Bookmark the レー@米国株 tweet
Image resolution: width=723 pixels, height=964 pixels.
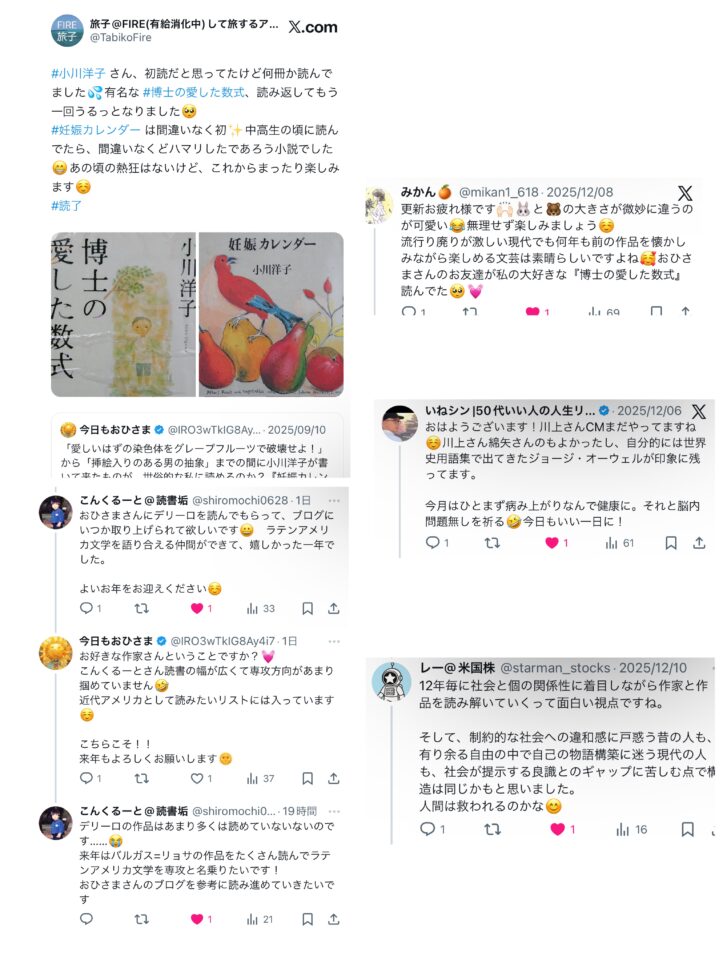click(x=687, y=829)
